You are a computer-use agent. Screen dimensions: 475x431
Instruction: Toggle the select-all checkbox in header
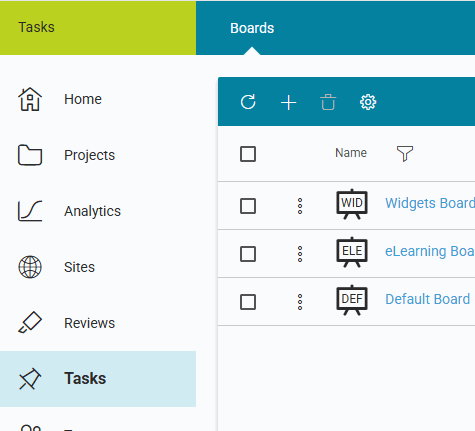[248, 154]
